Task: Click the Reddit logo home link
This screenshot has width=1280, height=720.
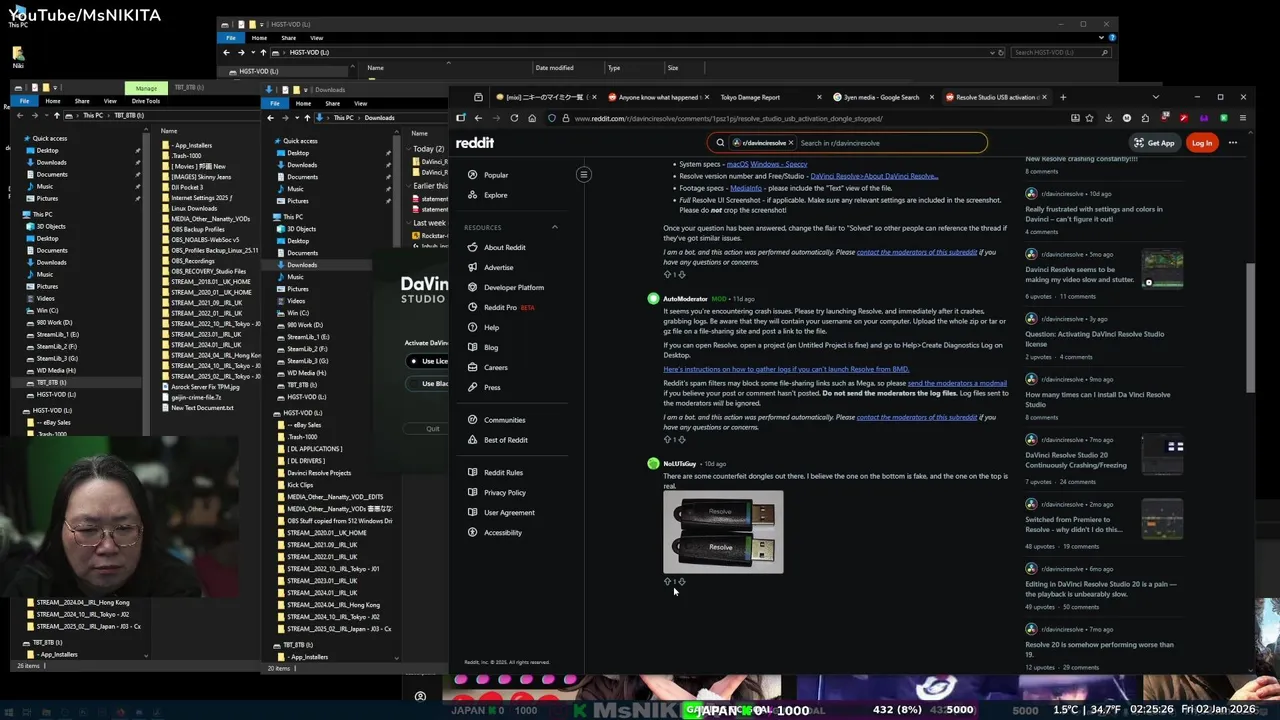Action: pyautogui.click(x=475, y=143)
